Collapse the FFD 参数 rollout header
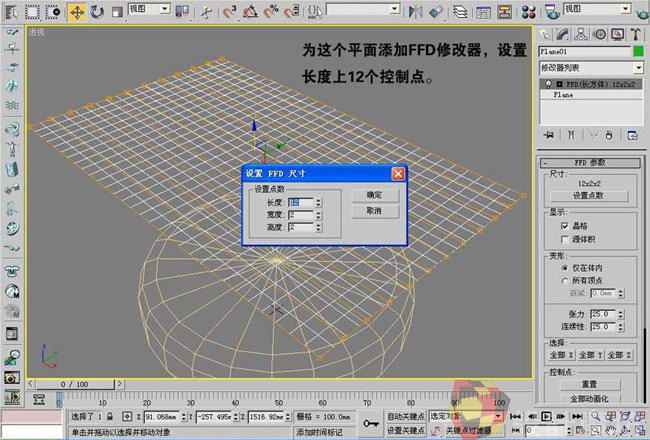The height and width of the screenshot is (440, 650). click(590, 163)
